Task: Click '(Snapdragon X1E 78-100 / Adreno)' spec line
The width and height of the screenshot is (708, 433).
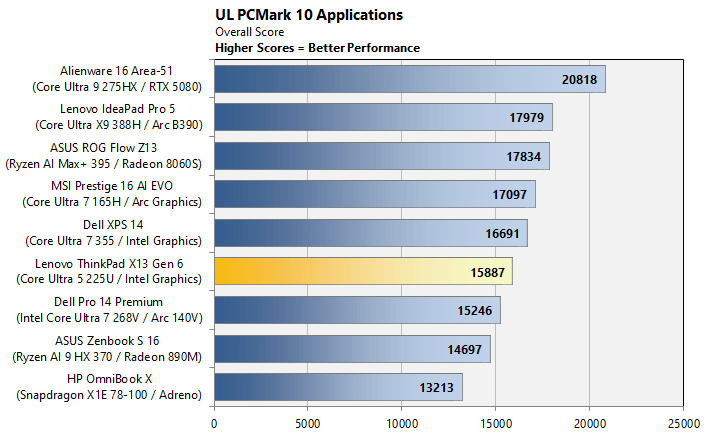Action: click(x=109, y=395)
